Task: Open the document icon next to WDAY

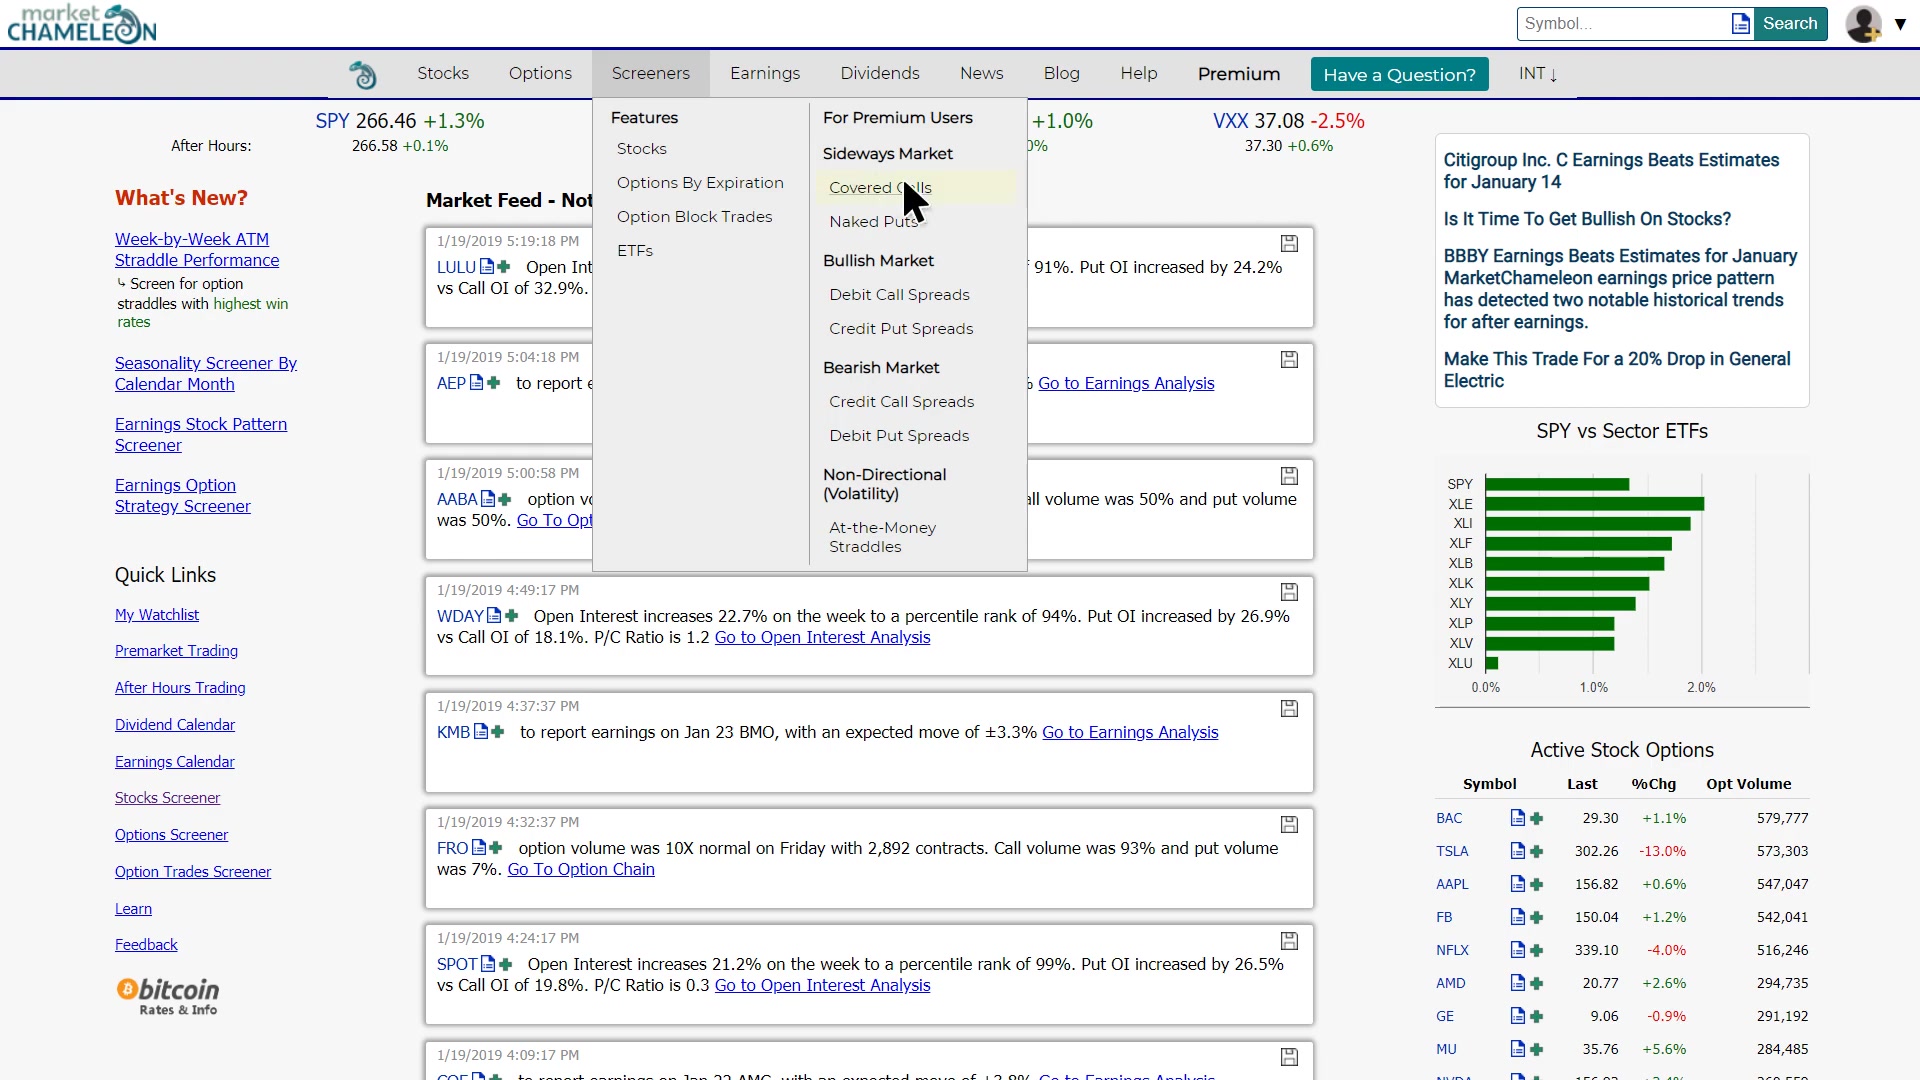Action: click(494, 616)
